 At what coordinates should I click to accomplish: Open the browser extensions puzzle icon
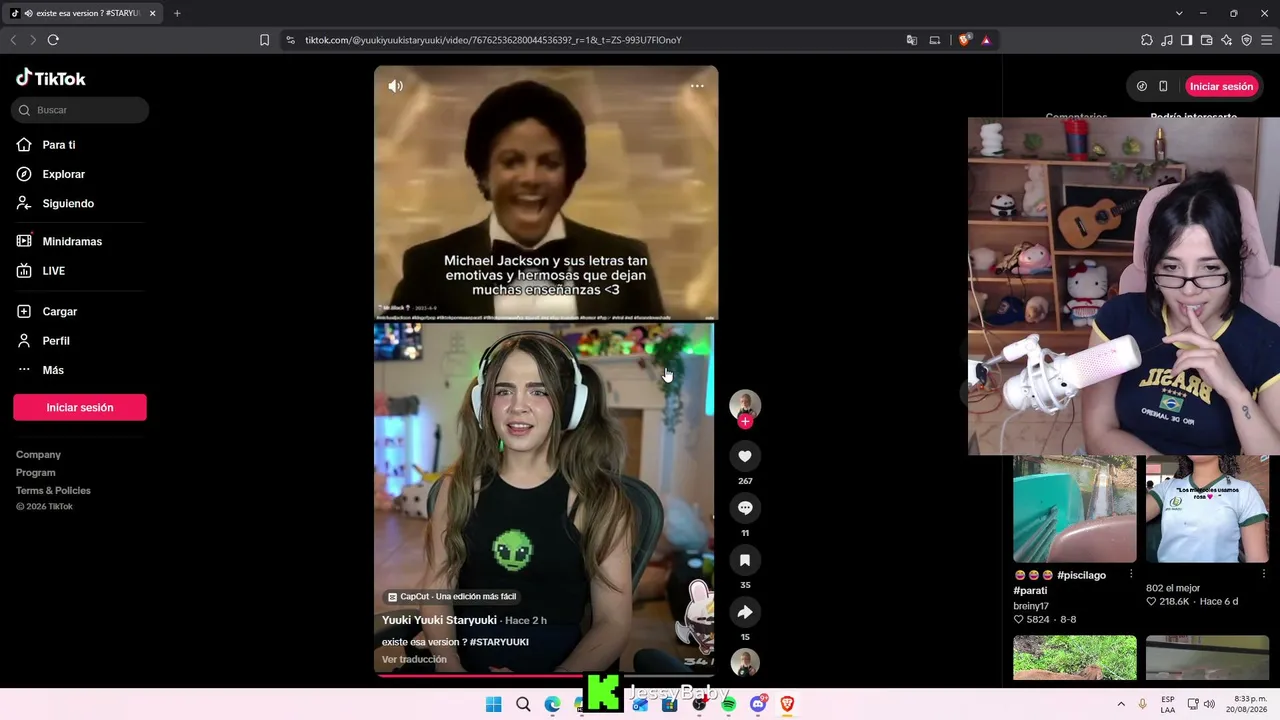coord(1147,40)
